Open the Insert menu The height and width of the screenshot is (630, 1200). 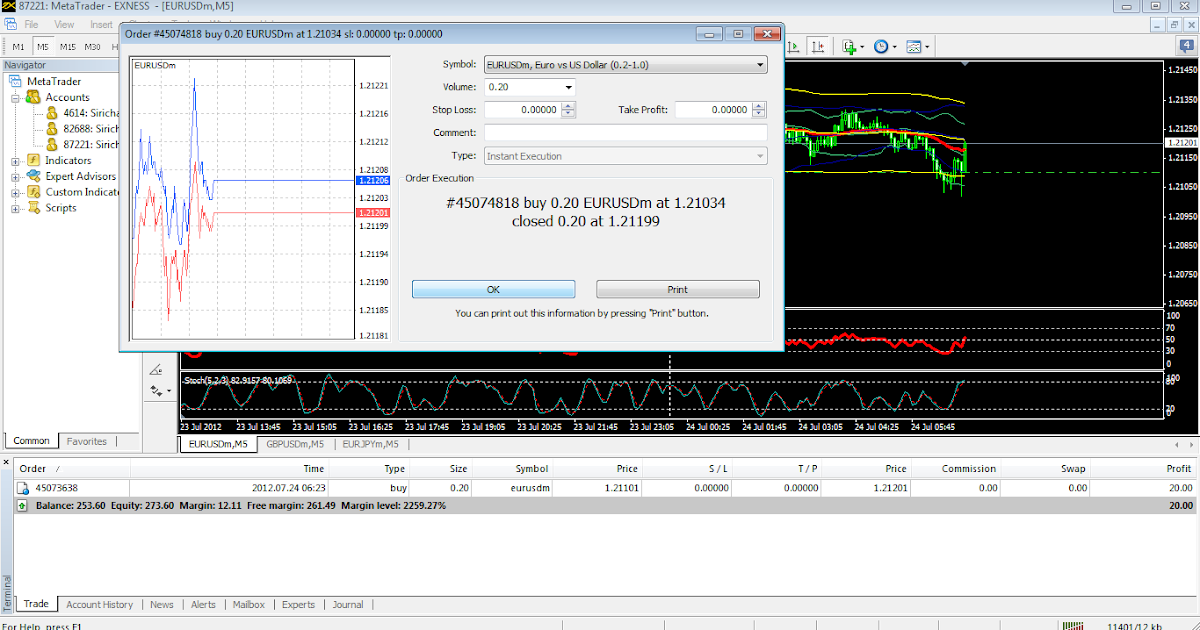101,24
